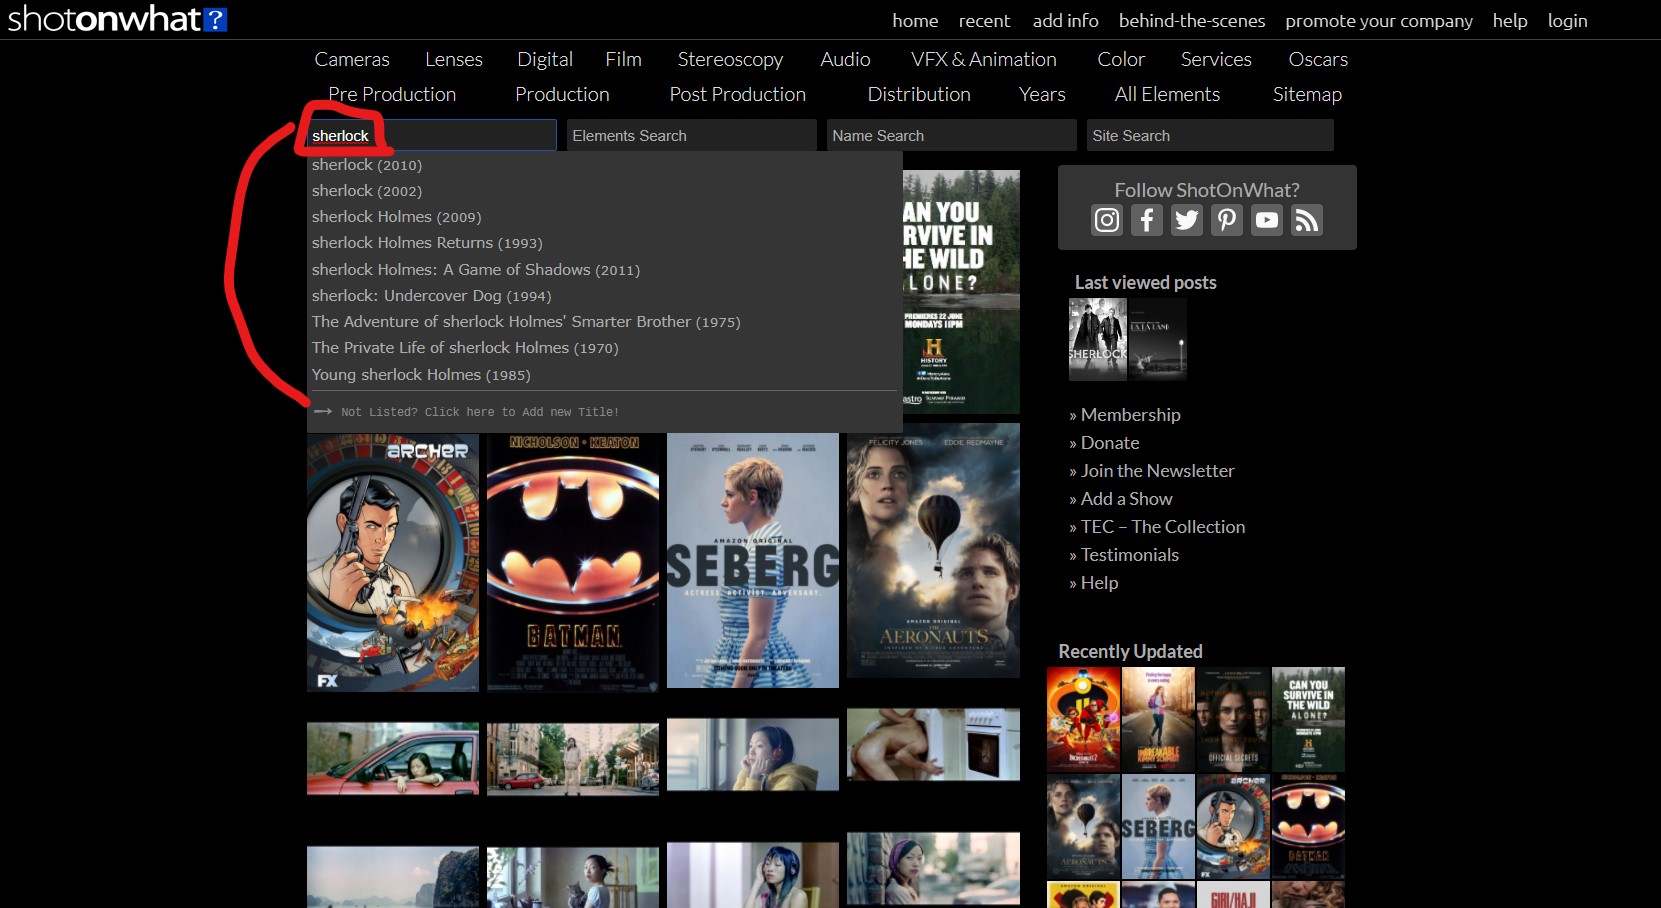Open Incredibles thumbnail in Recently Updated
Image resolution: width=1661 pixels, height=908 pixels.
coord(1084,720)
